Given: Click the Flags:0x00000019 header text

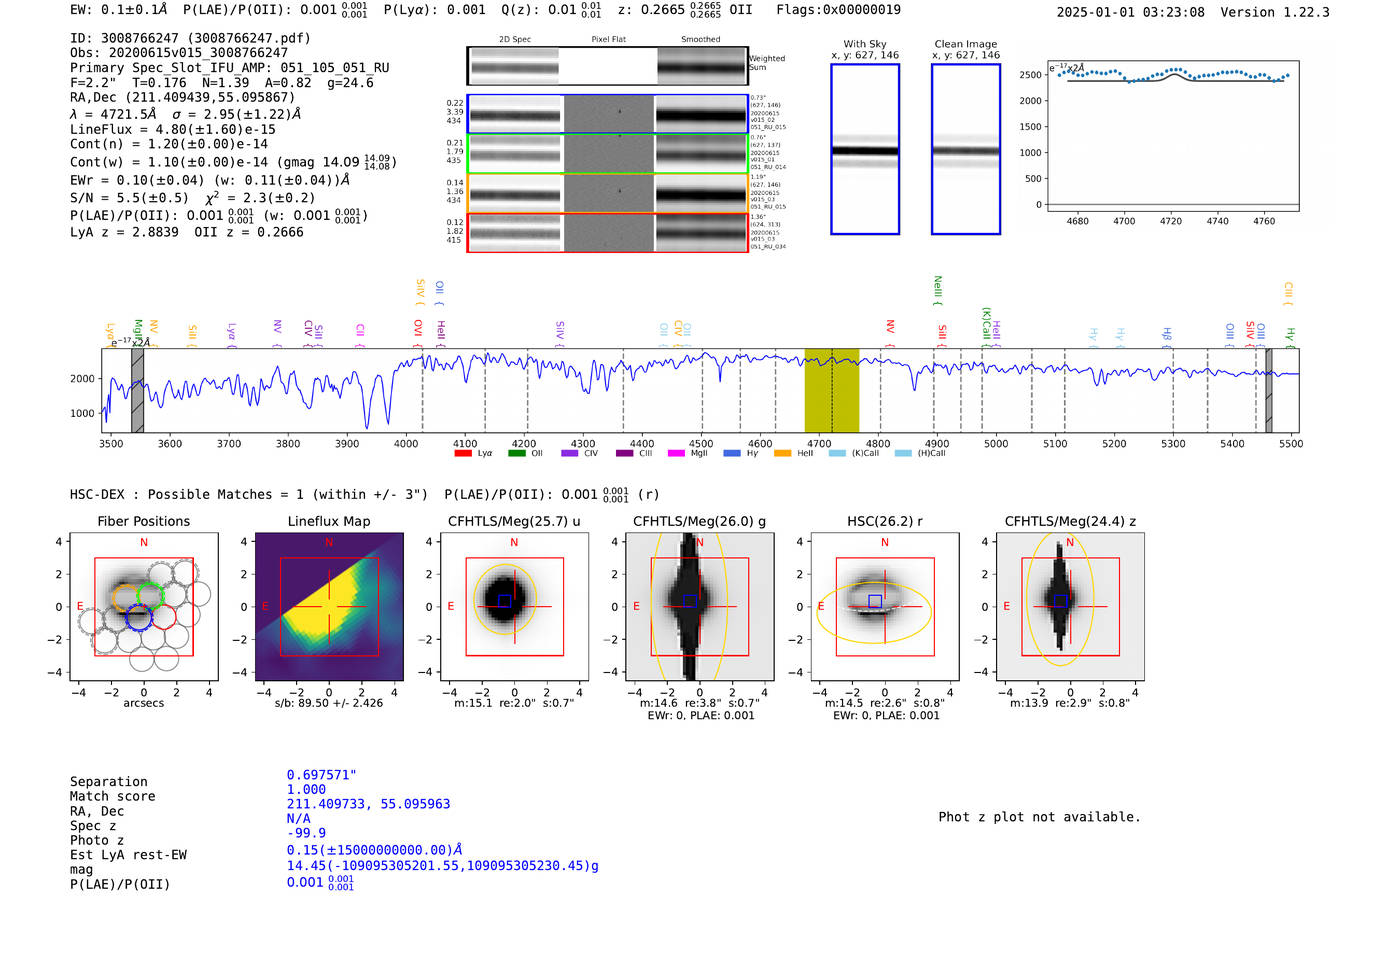Looking at the screenshot, I should pos(838,10).
